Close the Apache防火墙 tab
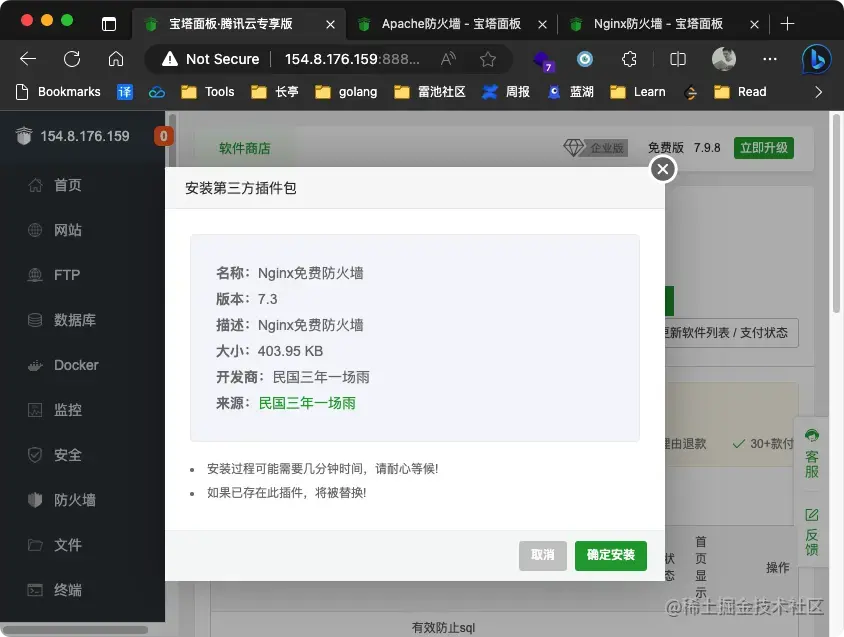844x637 pixels. coord(543,24)
